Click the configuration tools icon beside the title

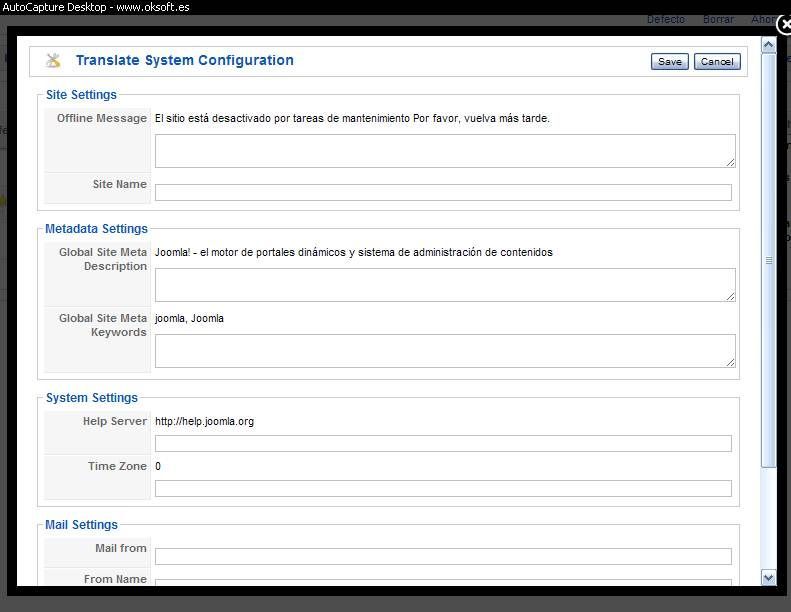[53, 61]
